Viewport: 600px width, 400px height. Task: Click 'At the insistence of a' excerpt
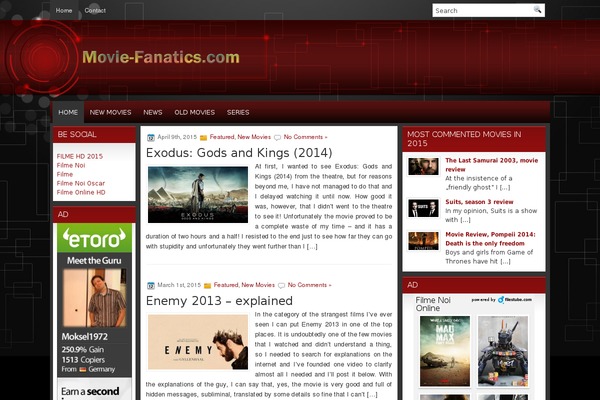[478, 178]
